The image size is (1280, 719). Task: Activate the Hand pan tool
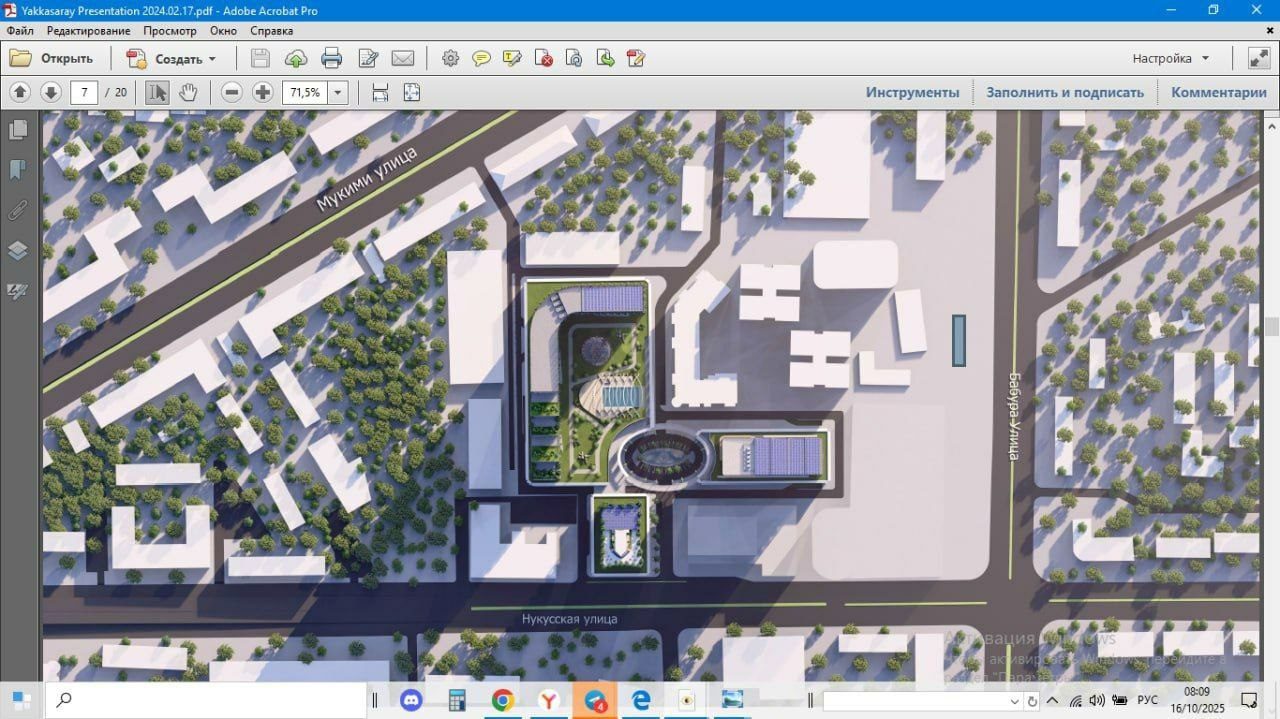coord(188,92)
